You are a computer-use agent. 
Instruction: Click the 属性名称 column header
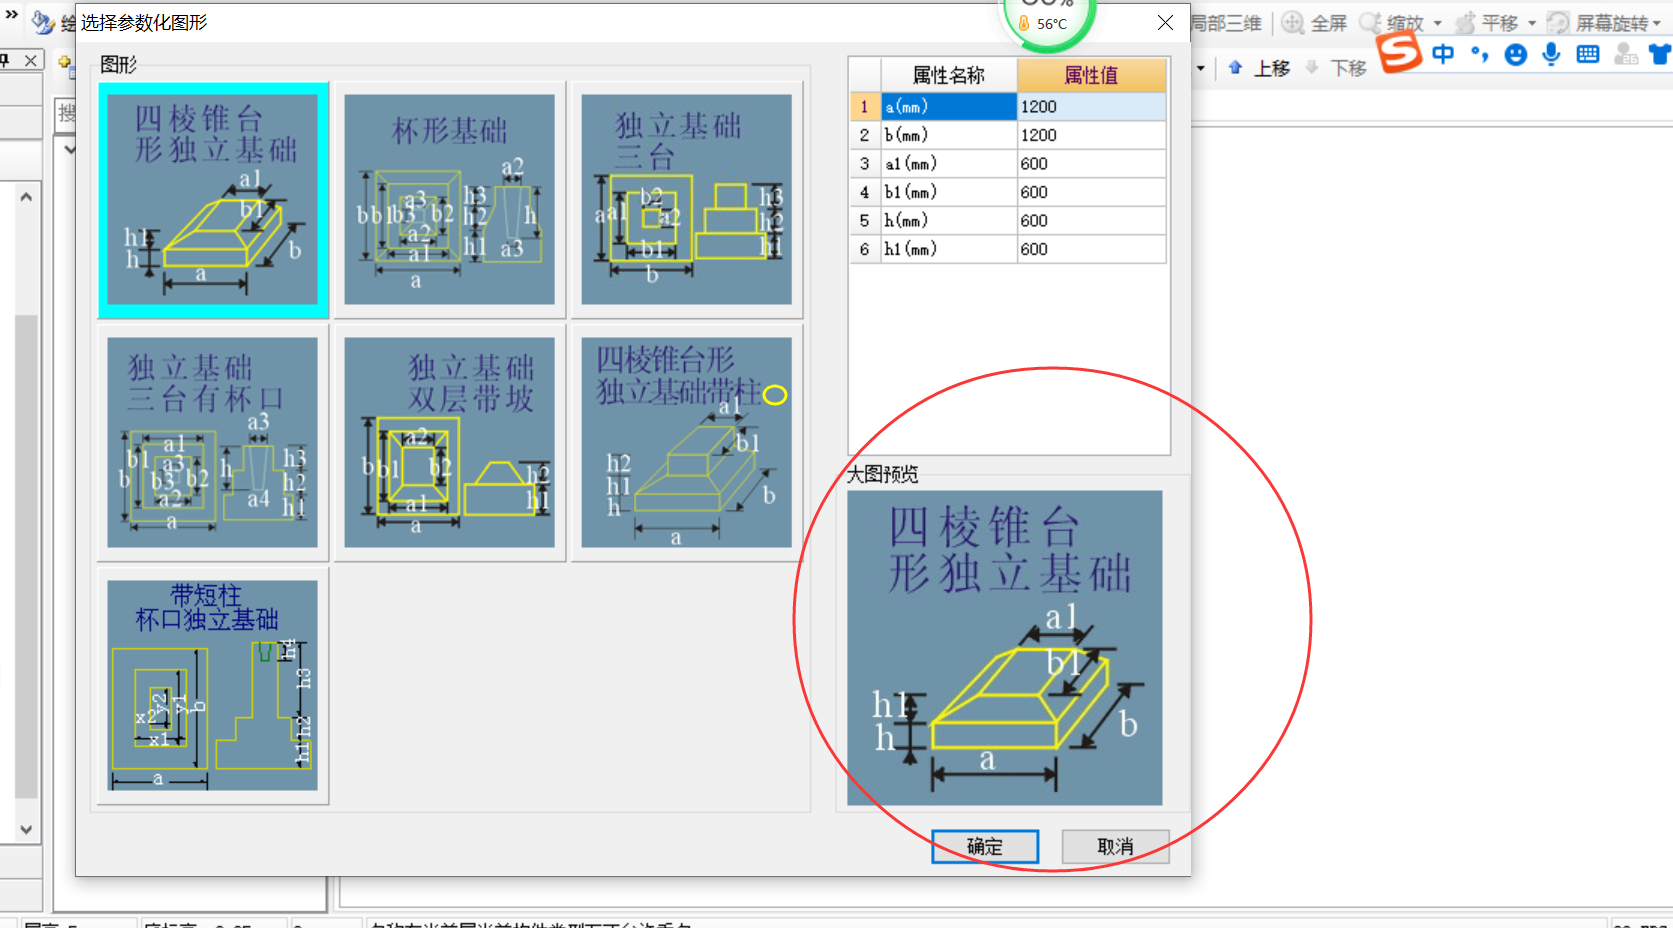click(948, 75)
